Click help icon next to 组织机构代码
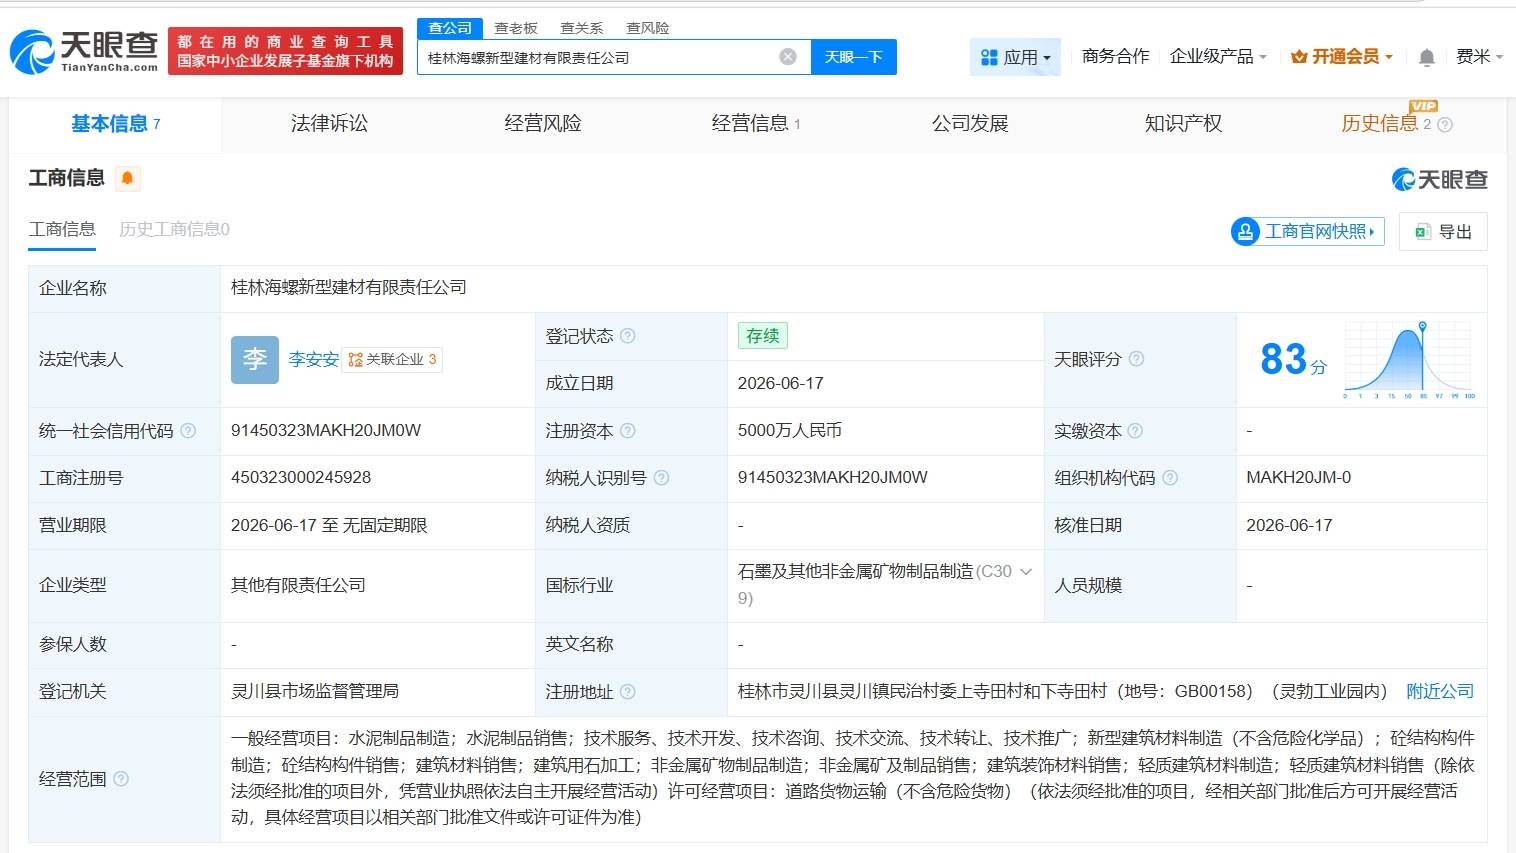 (x=1170, y=478)
